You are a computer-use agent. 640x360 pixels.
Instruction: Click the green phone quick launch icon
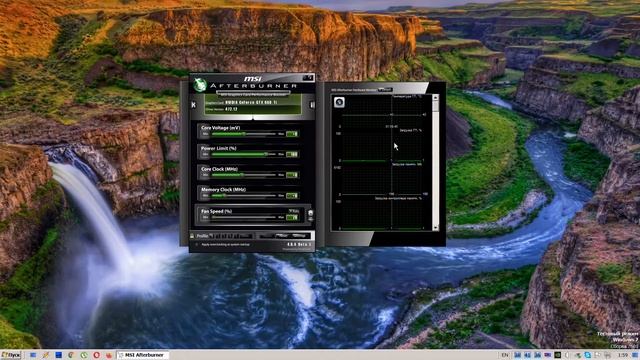click(x=84, y=355)
